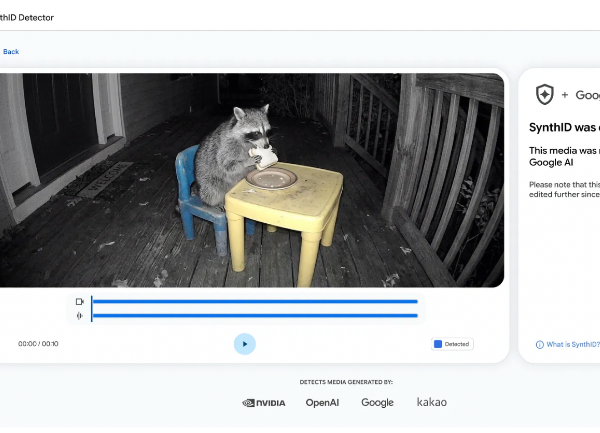
Task: Click the video track camera icon
Action: pos(80,301)
